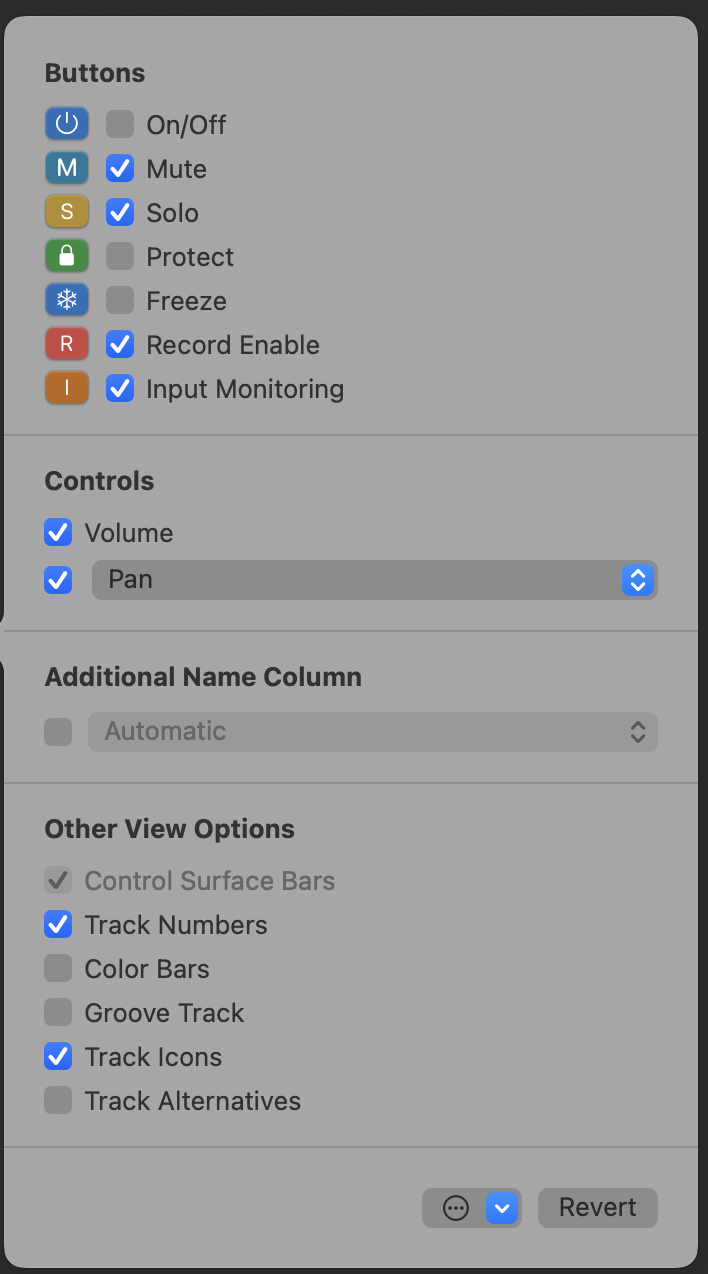Open the Automatic name column dropdown

(x=372, y=732)
